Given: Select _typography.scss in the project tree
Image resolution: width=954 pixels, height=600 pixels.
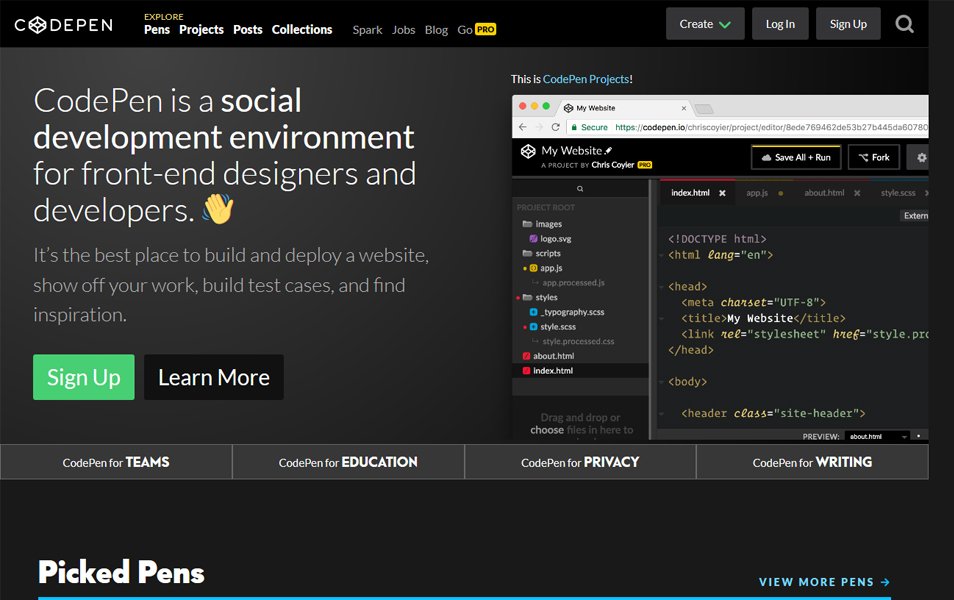Looking at the screenshot, I should coord(566,312).
